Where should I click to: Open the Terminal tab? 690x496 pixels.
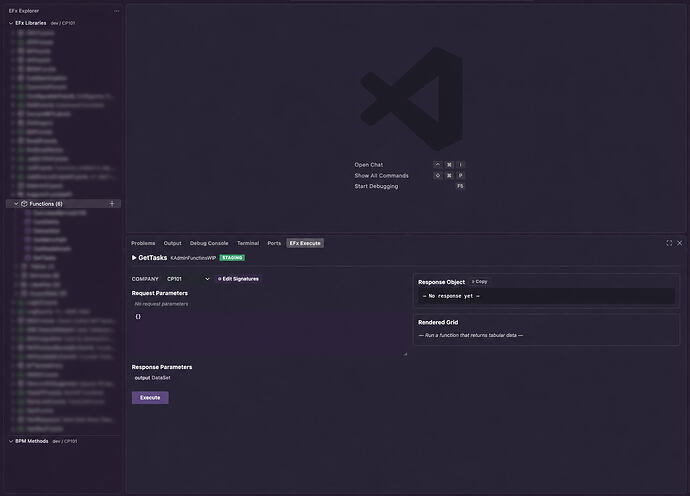click(x=248, y=243)
